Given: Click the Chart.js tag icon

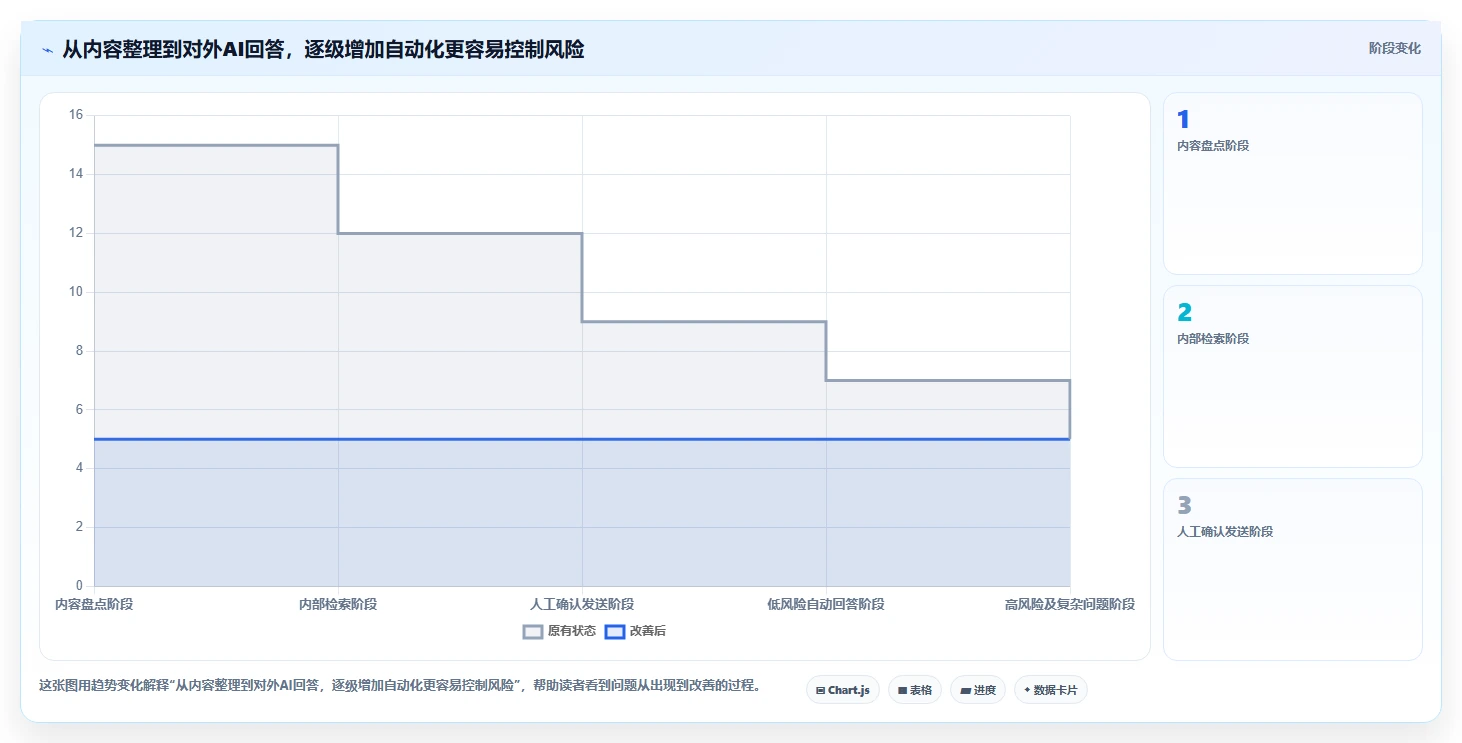Looking at the screenshot, I should [x=821, y=690].
